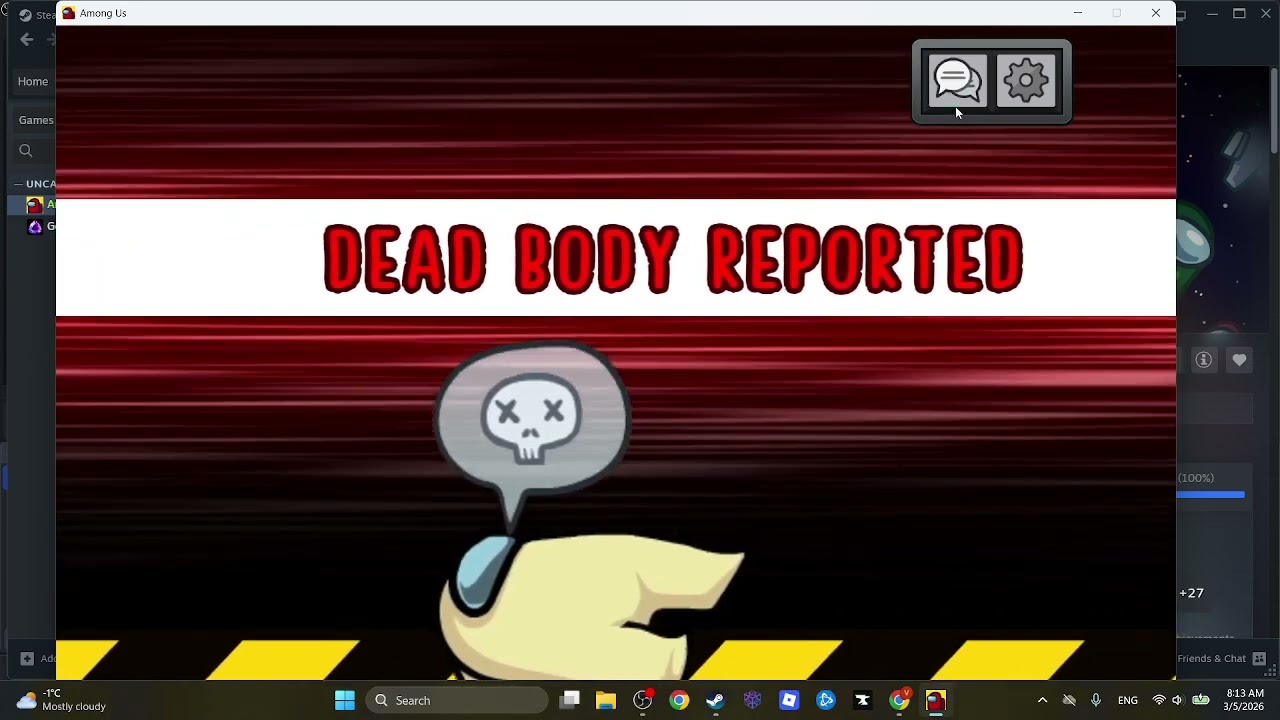Image resolution: width=1280 pixels, height=720 pixels.
Task: Minimize the Among Us window
Action: [x=1077, y=13]
